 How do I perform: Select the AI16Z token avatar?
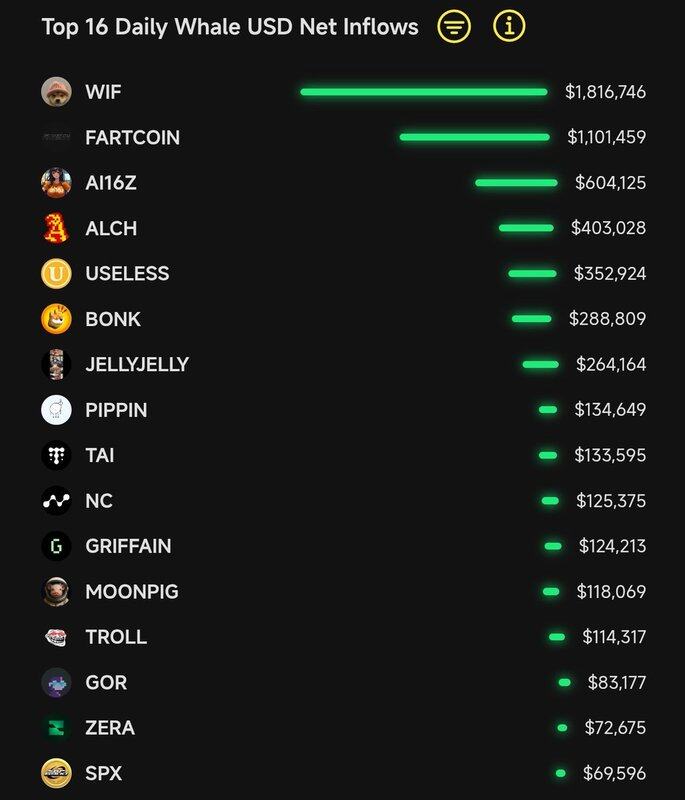[x=56, y=183]
